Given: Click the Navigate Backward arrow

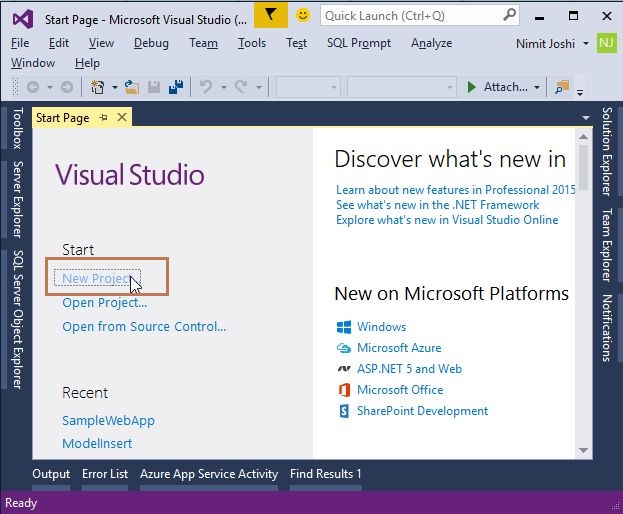Looking at the screenshot, I should 33,87.
